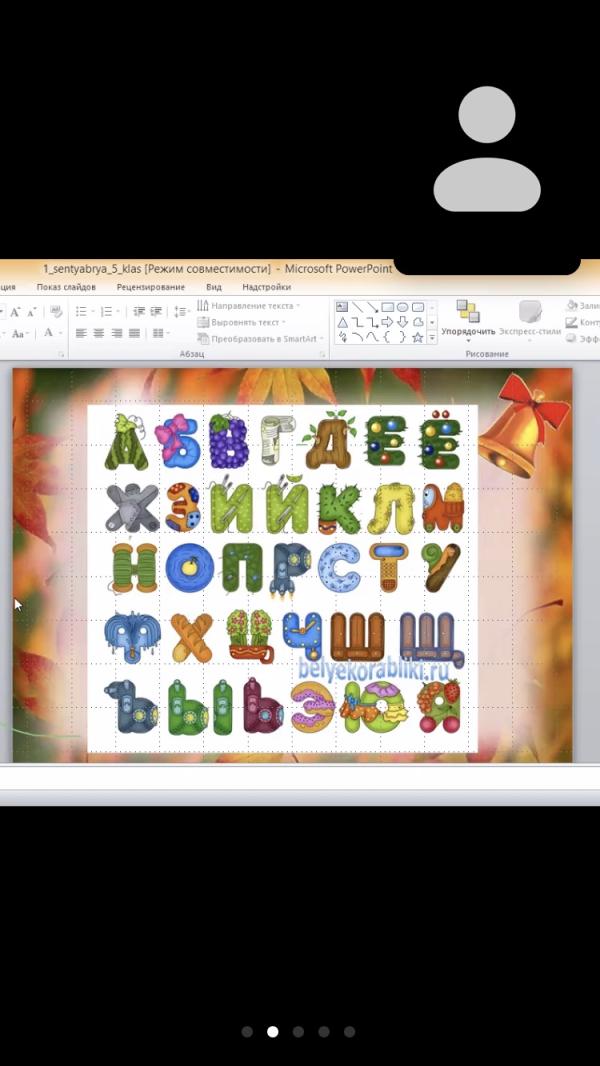600x1066 pixels.
Task: Select the Rectangle shape
Action: 387,307
